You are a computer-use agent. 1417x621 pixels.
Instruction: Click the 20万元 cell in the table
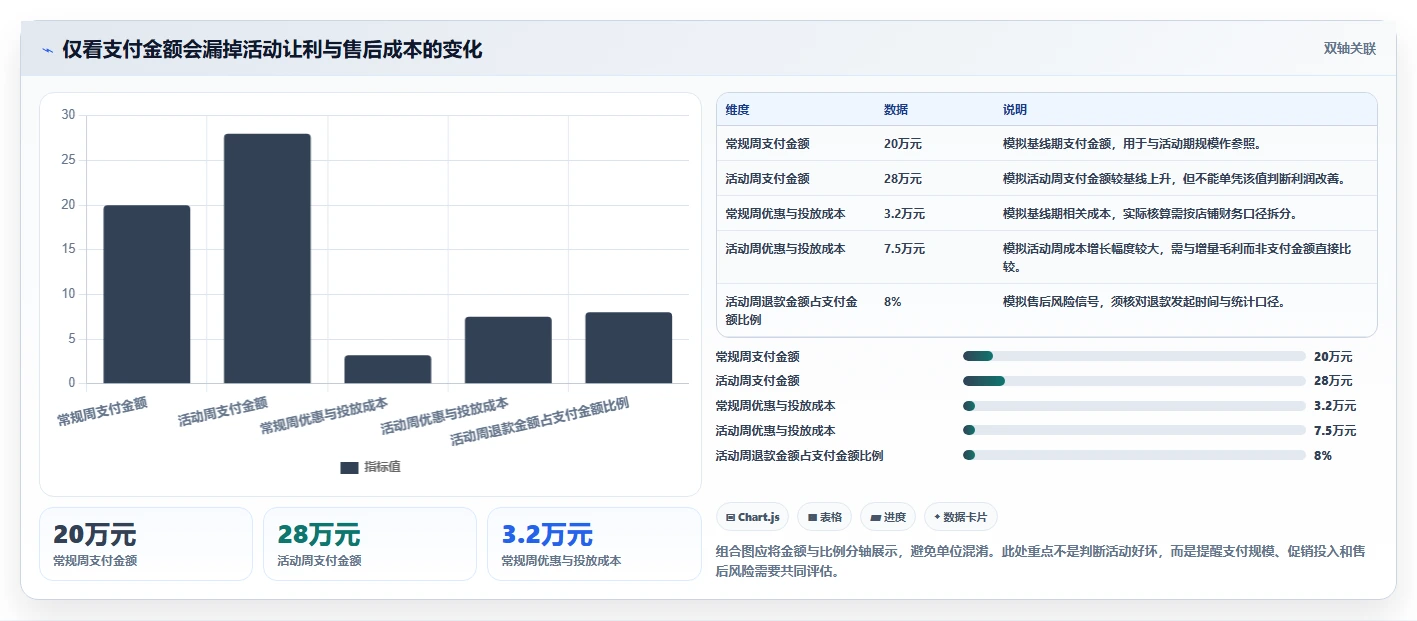(903, 144)
